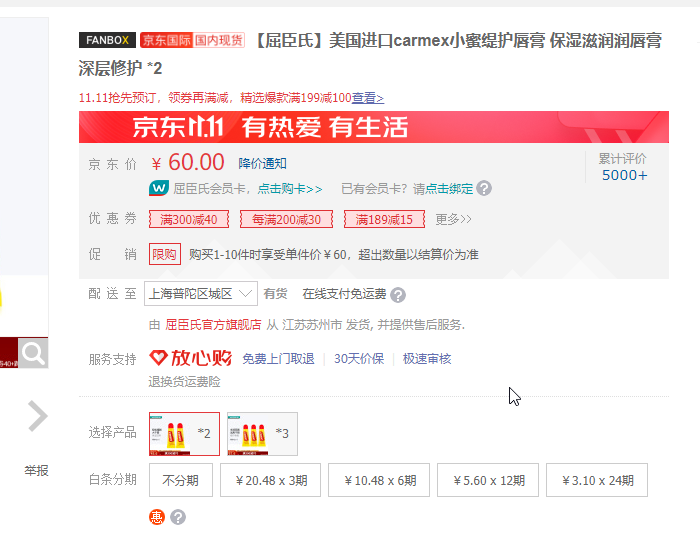The width and height of the screenshot is (700, 542).
Task: Go to next thumbnail with right chevron arrow
Action: [x=38, y=416]
